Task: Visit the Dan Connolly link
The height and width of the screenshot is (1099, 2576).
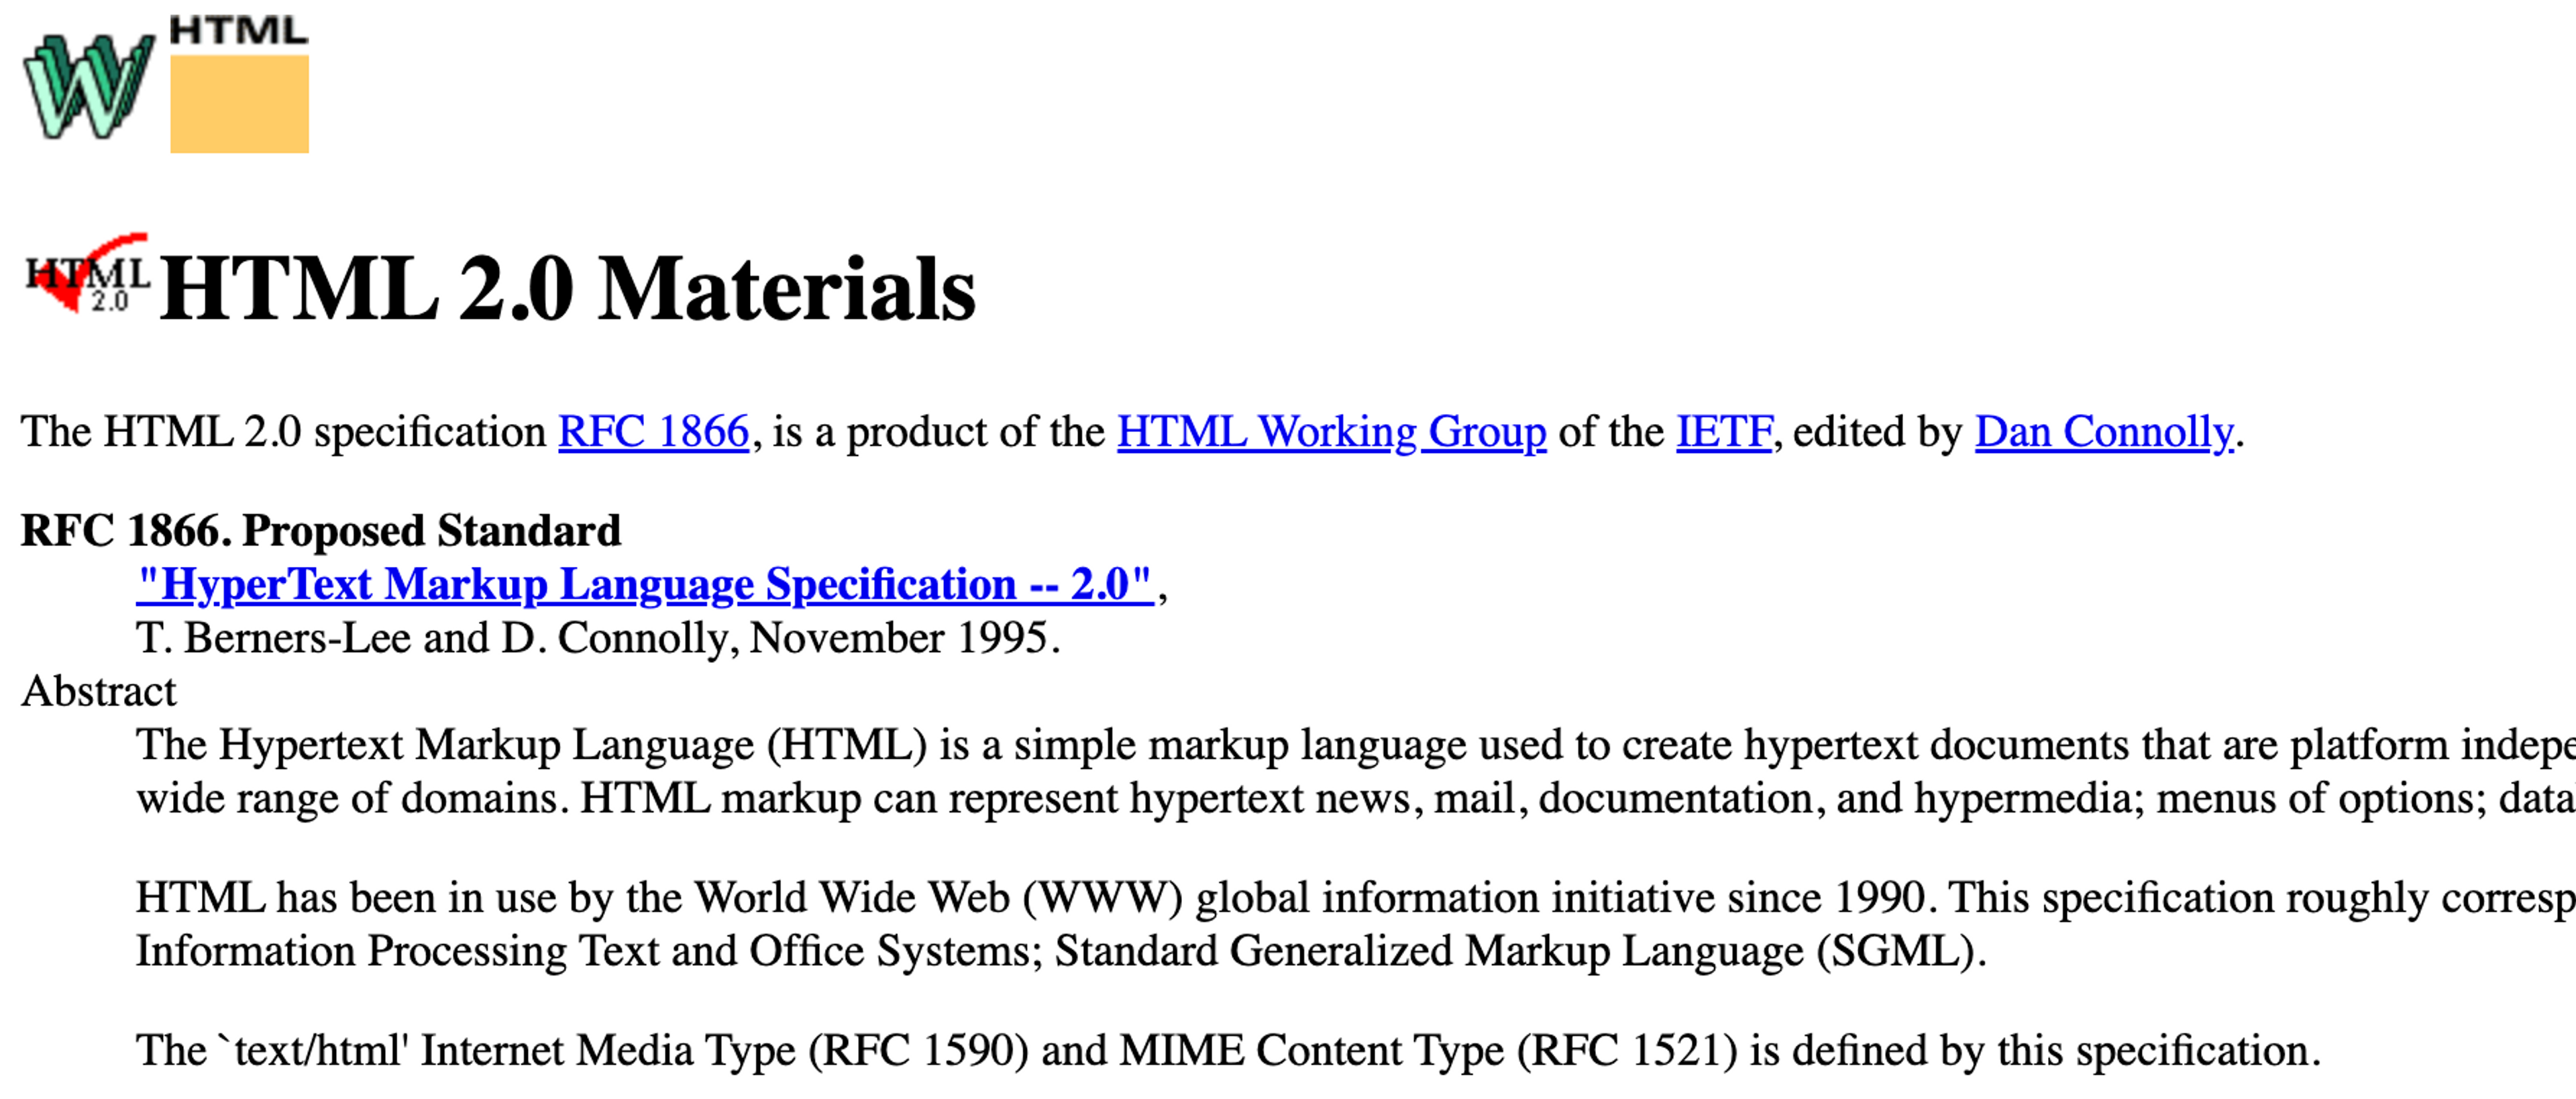Action: point(2103,432)
